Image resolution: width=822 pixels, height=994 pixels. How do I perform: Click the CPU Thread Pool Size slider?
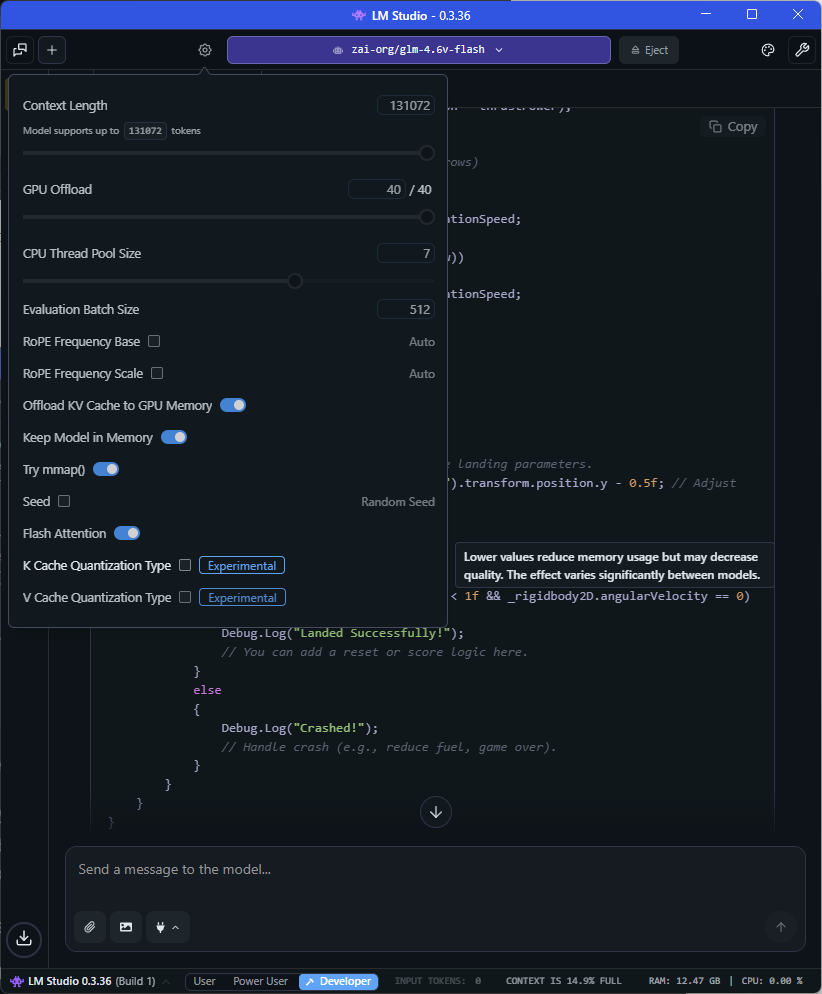295,281
